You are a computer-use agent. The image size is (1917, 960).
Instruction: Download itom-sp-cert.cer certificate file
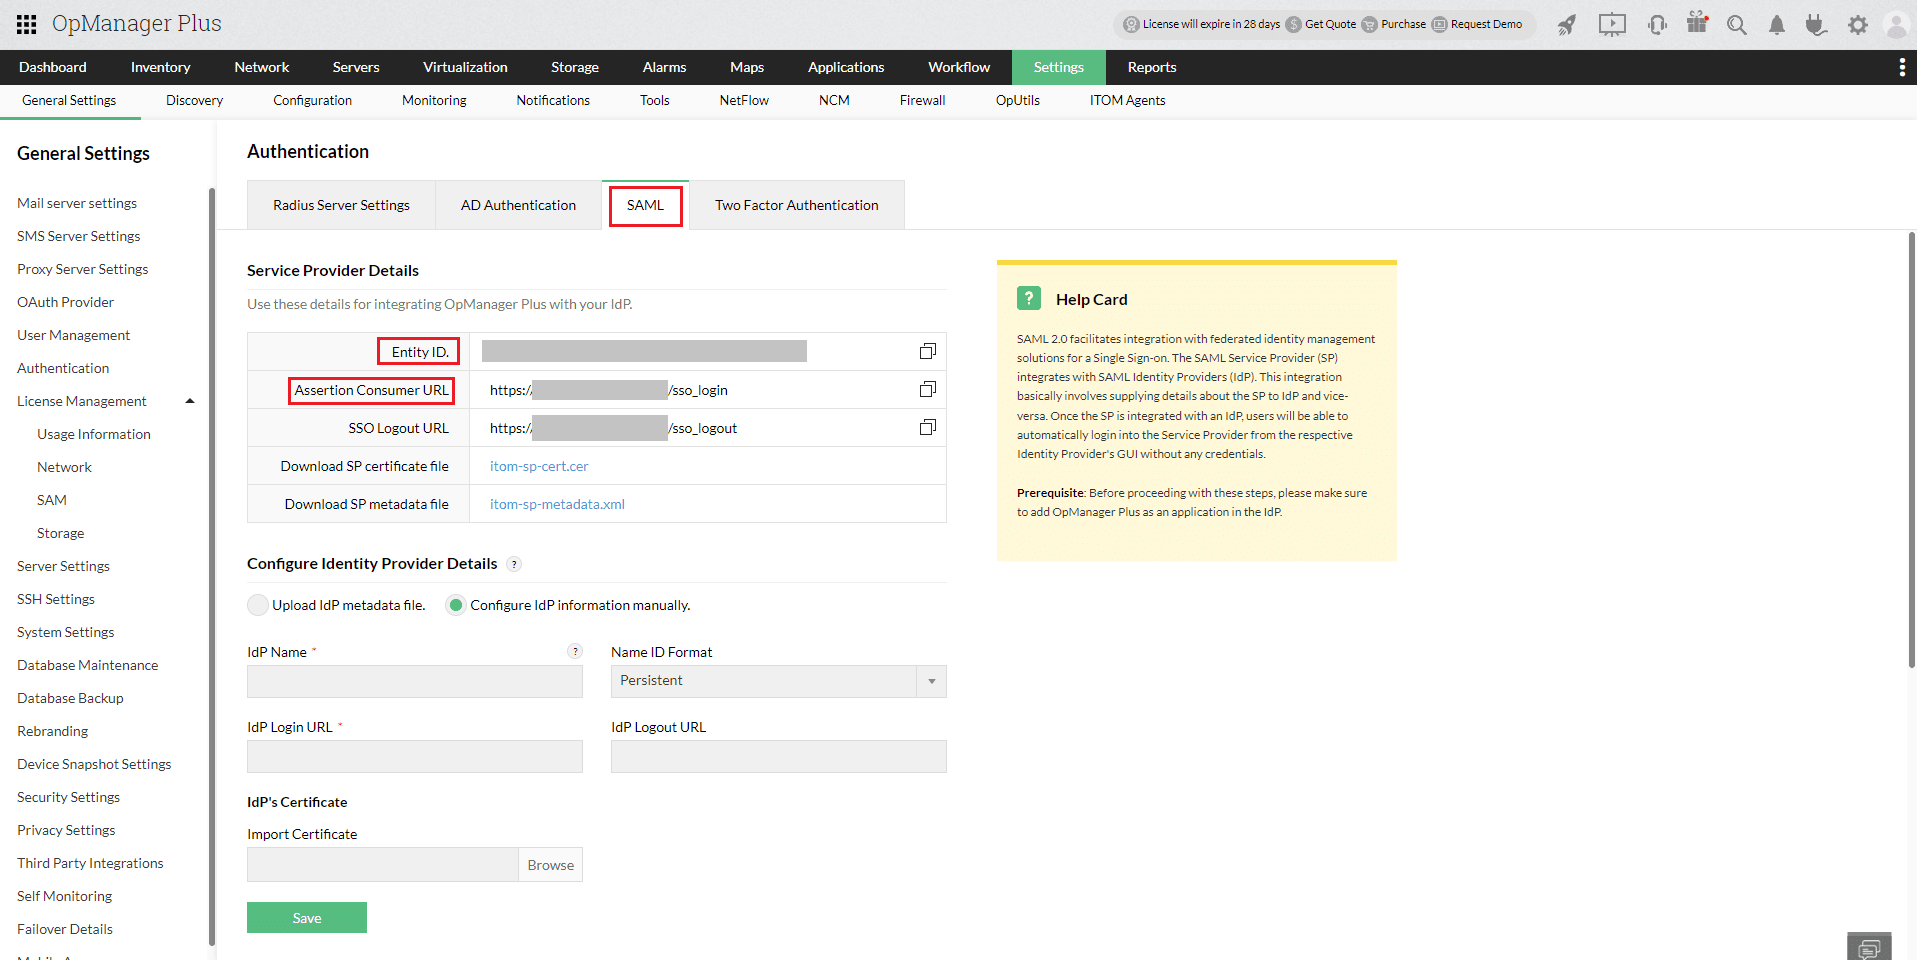click(539, 466)
